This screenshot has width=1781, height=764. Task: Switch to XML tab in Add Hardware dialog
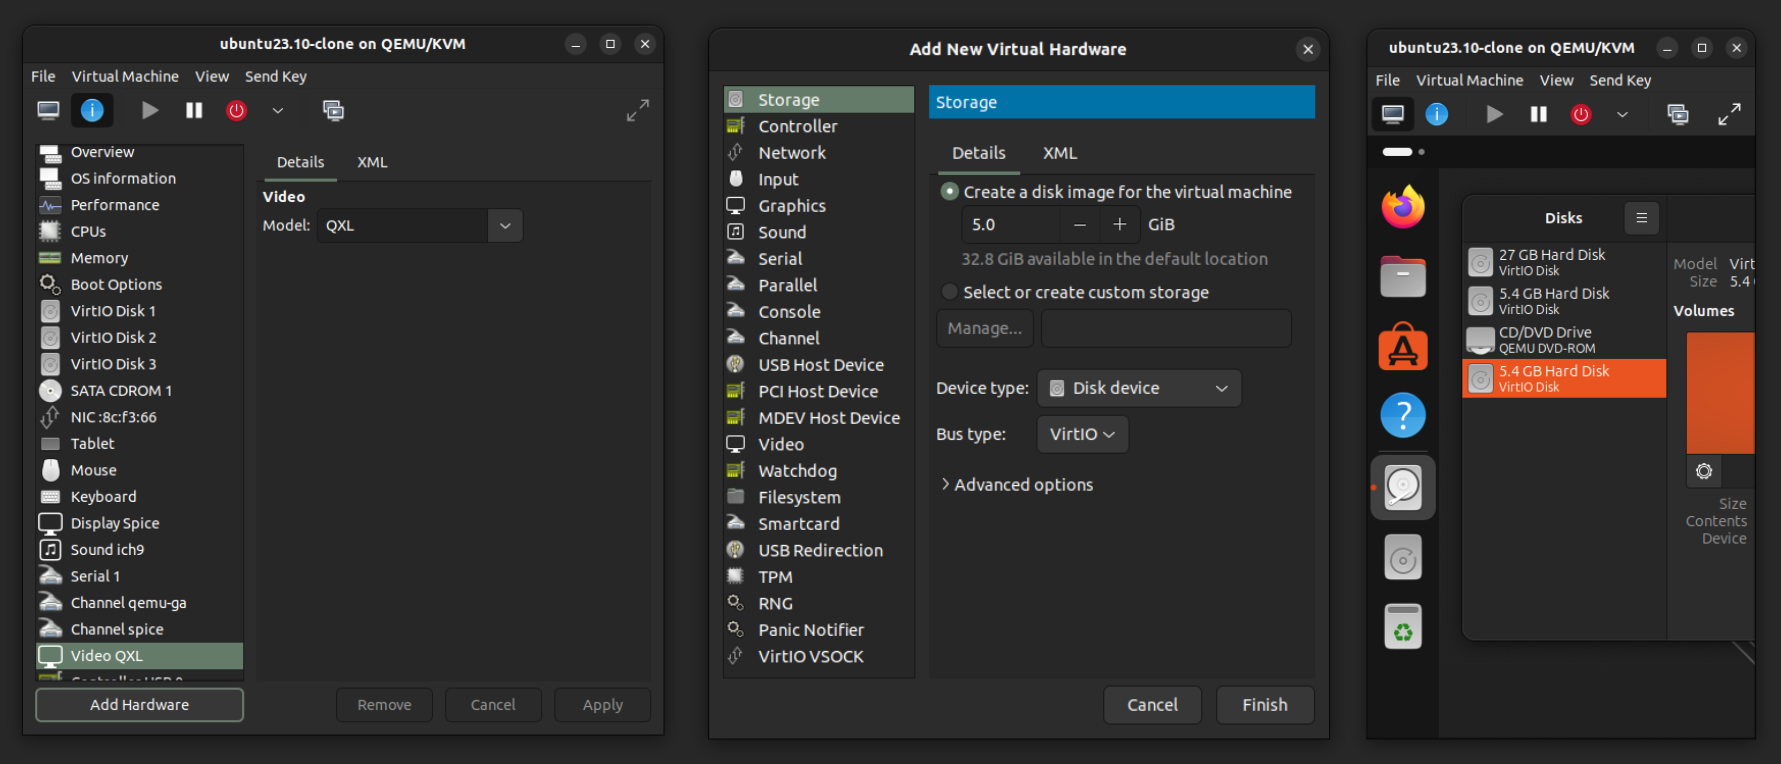(x=1060, y=153)
